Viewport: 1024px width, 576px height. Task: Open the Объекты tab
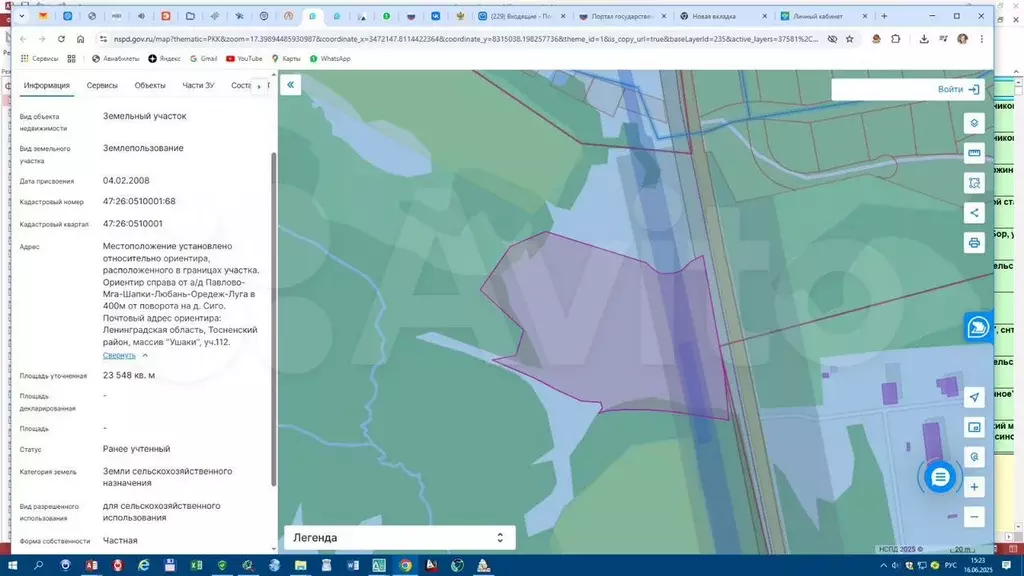pyautogui.click(x=150, y=86)
